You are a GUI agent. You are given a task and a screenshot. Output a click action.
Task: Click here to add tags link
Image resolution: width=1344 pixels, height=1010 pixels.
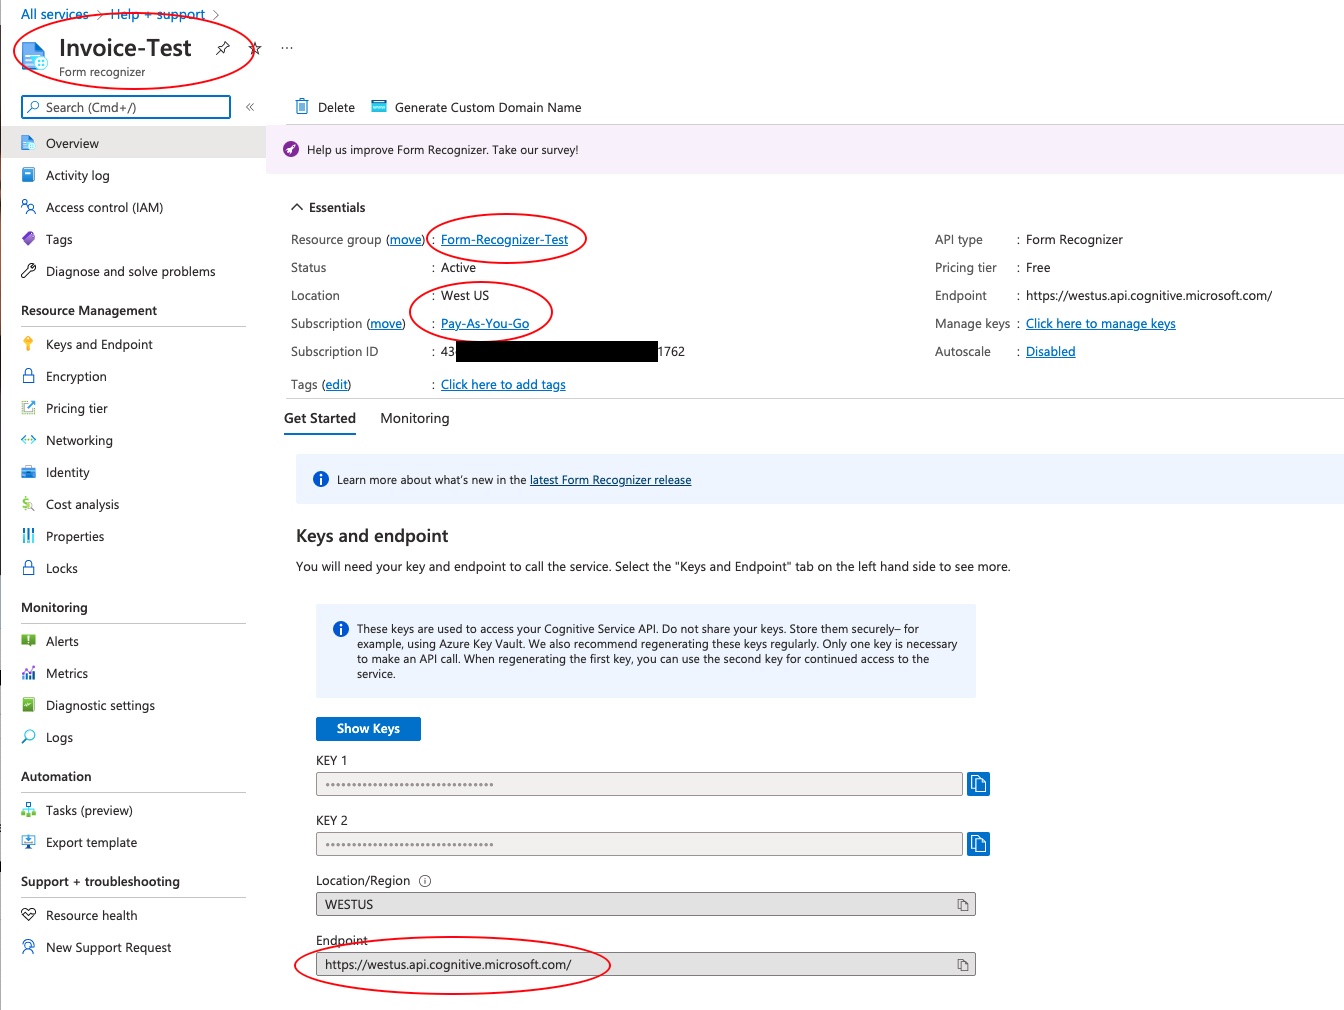(x=503, y=385)
